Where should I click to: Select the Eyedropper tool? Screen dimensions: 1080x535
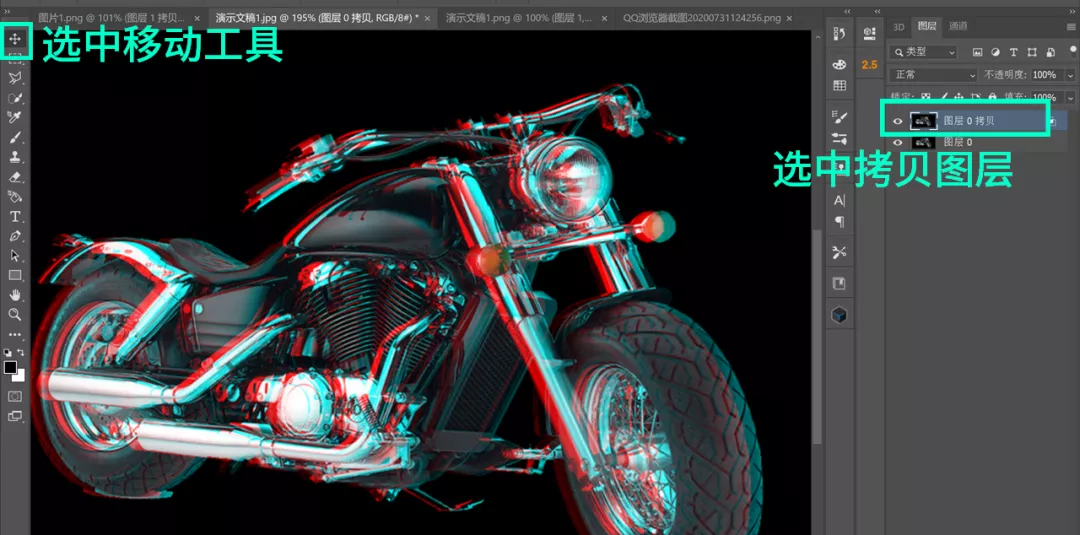(14, 116)
